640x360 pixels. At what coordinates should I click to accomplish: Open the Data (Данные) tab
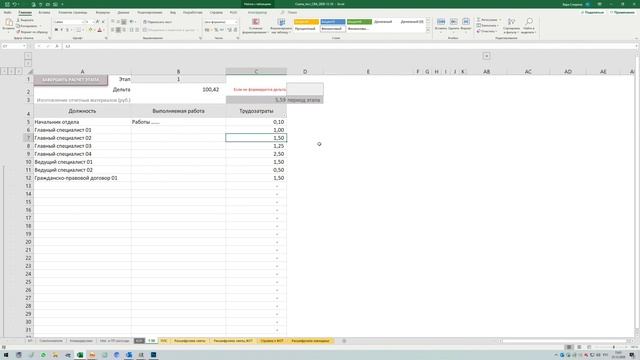point(123,12)
